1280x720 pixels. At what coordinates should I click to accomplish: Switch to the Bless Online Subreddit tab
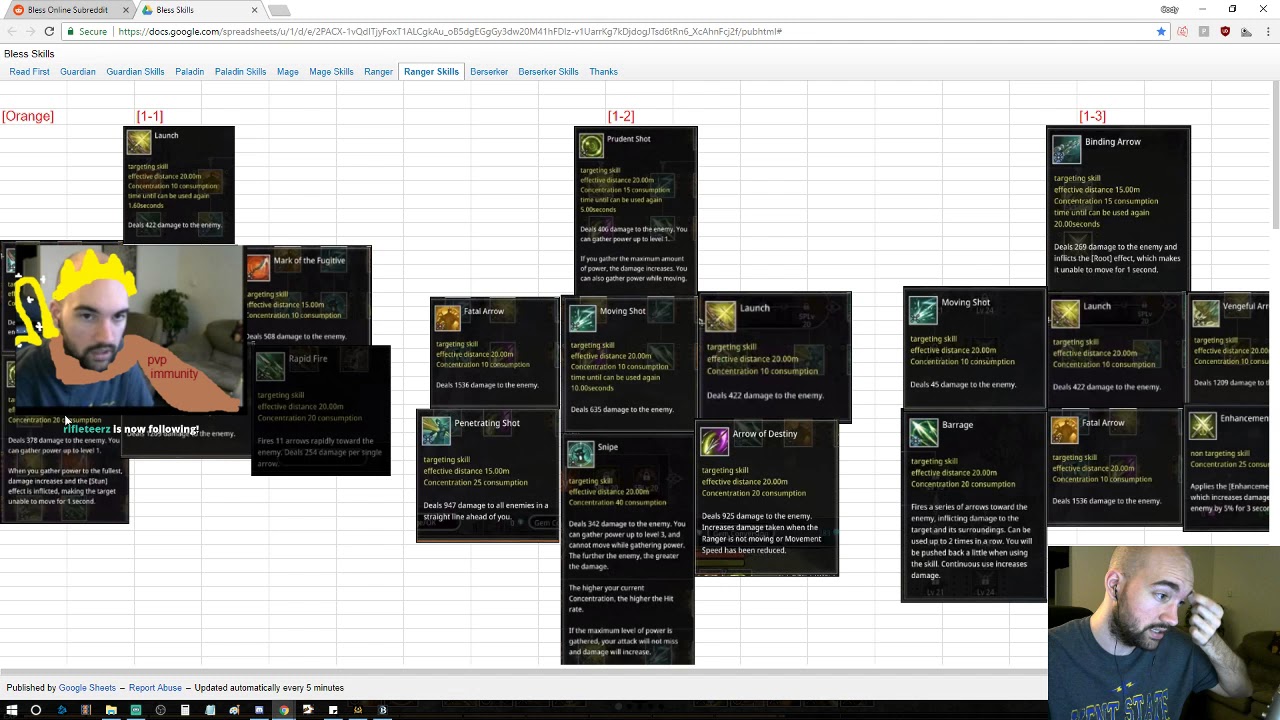pos(68,10)
